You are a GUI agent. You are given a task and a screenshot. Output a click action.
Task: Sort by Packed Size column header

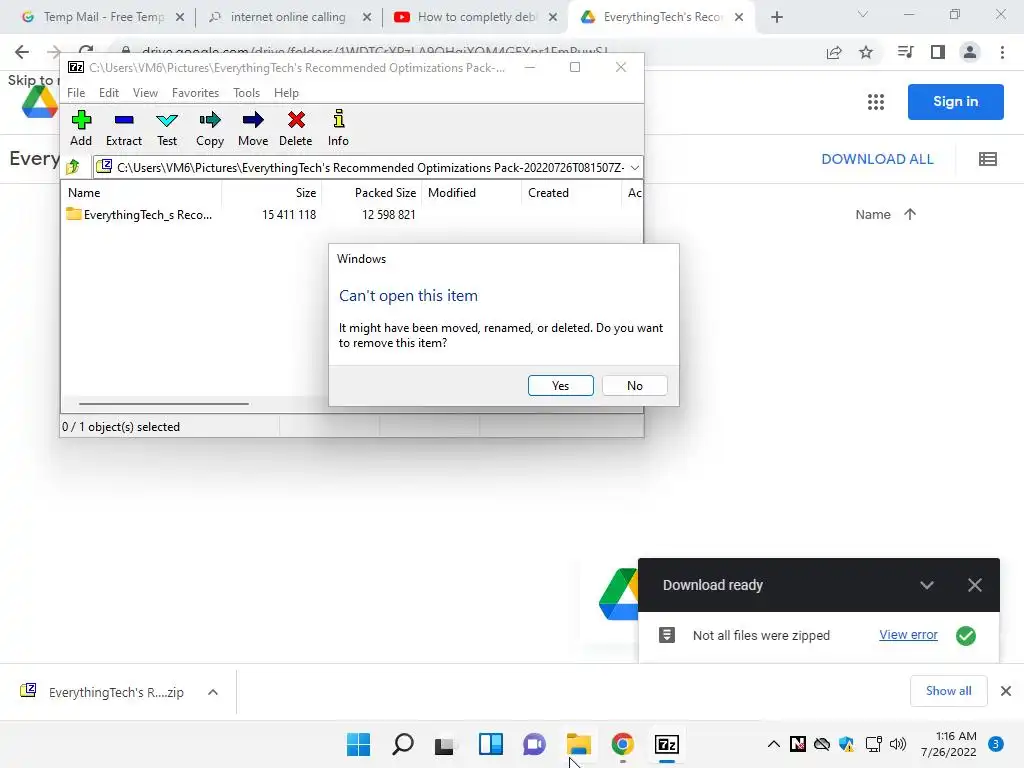point(372,193)
